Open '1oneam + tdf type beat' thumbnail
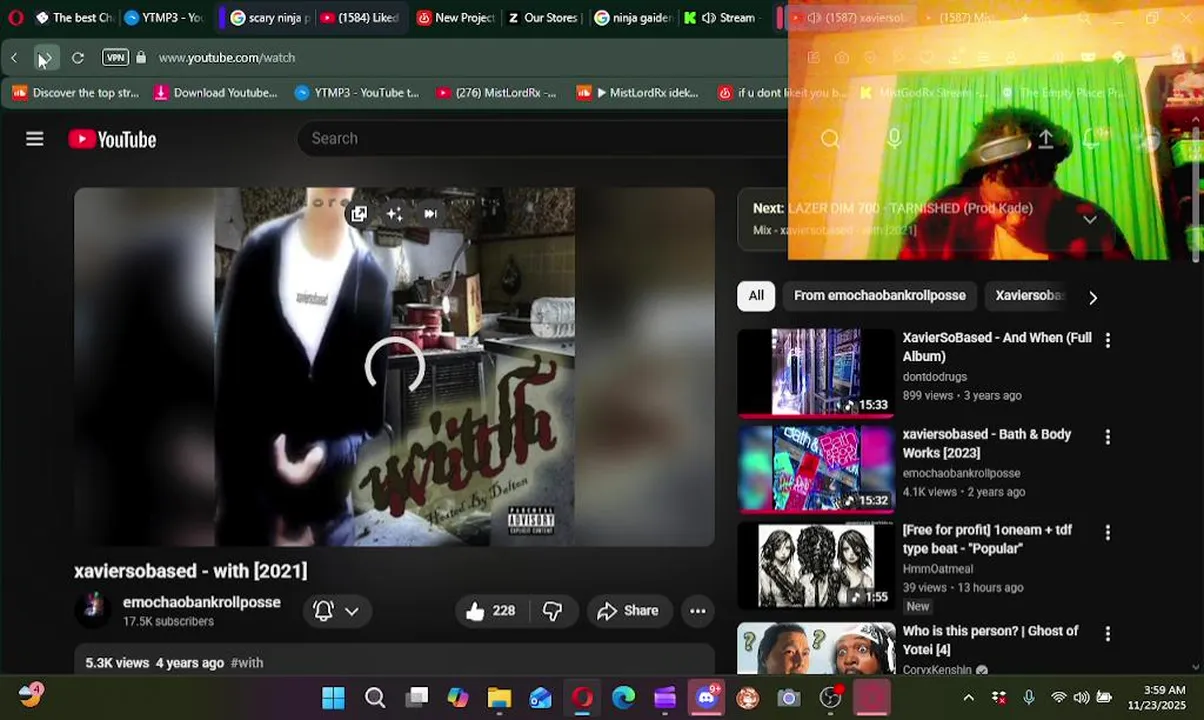This screenshot has width=1204, height=720. (x=816, y=564)
